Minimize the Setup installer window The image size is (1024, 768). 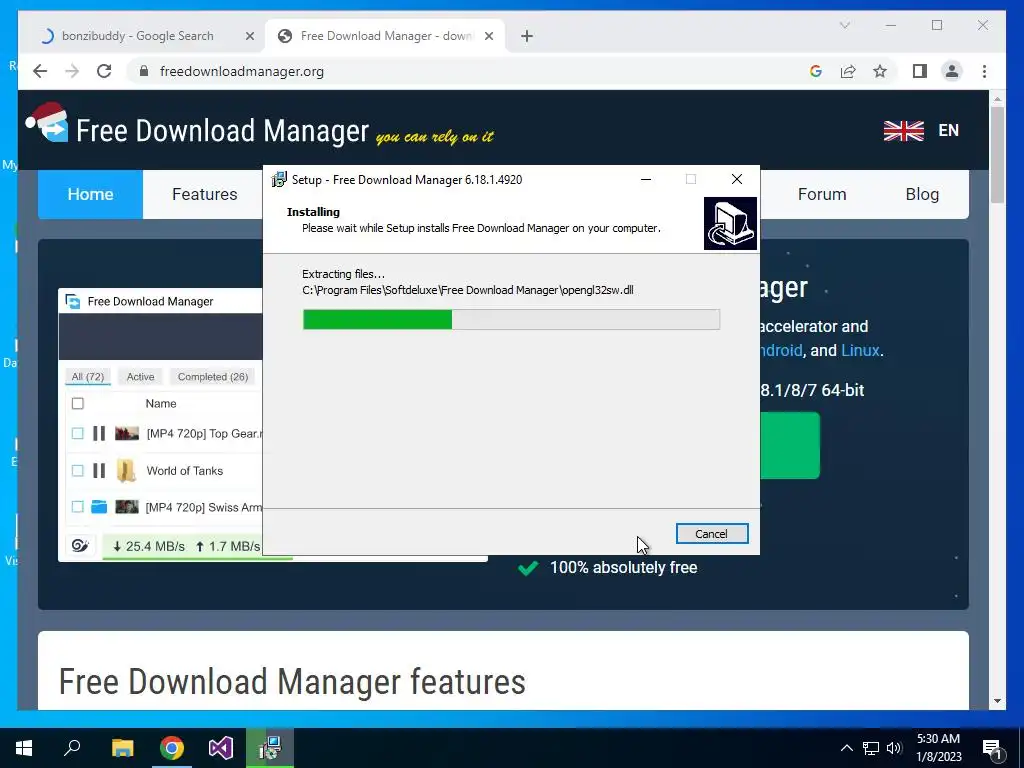646,180
